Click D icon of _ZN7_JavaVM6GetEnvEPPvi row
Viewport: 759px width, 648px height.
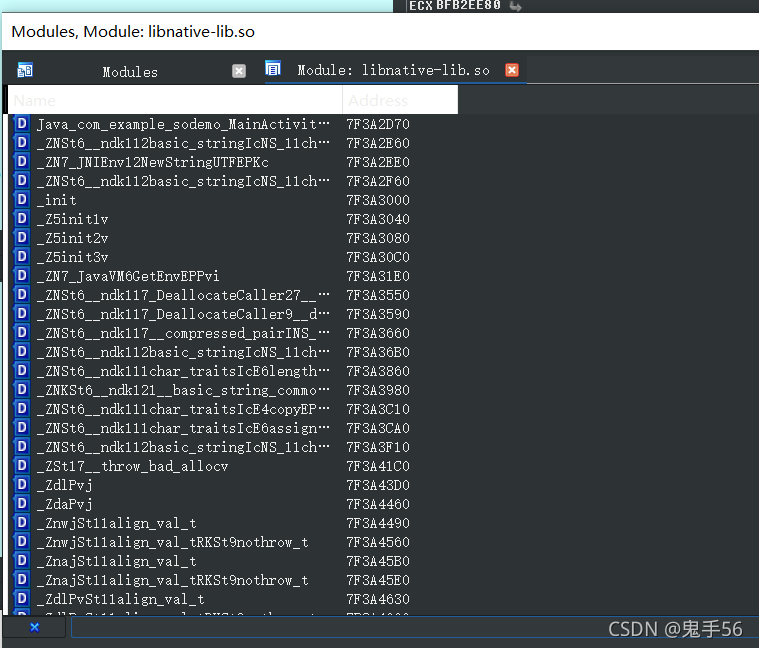pyautogui.click(x=22, y=276)
